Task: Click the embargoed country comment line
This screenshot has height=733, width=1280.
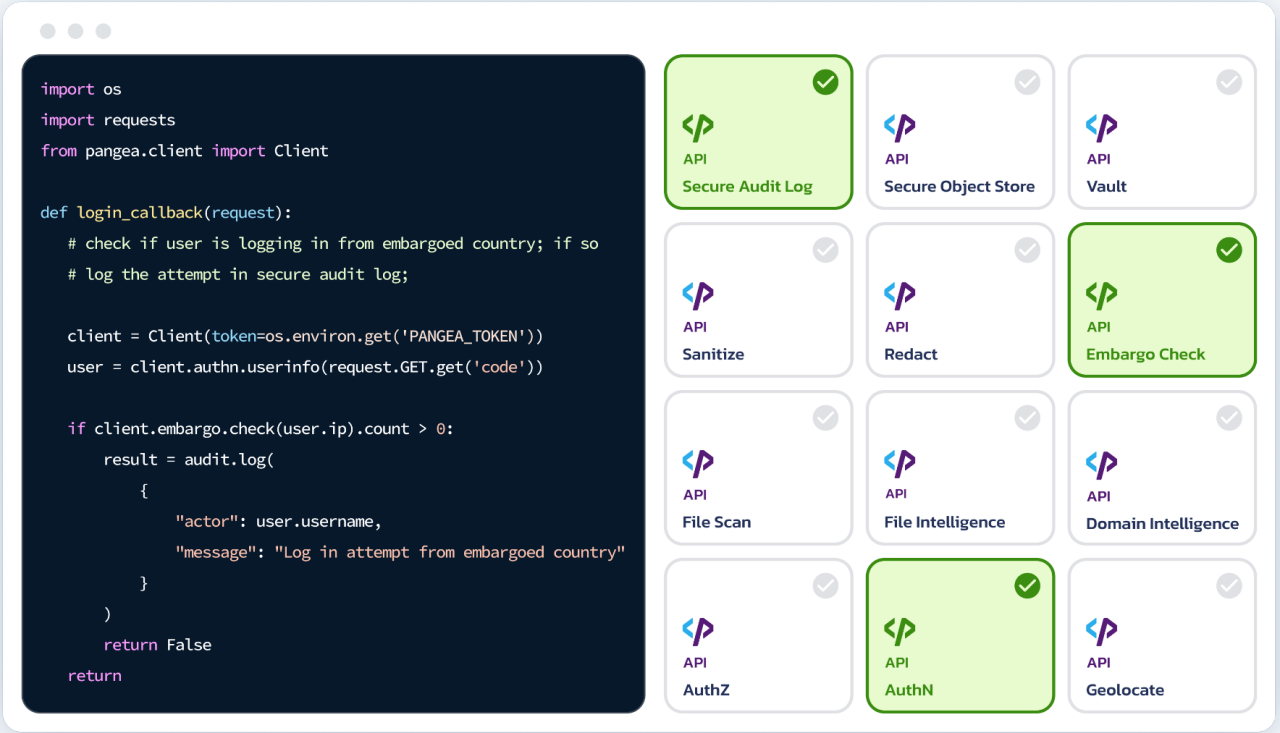Action: (x=333, y=243)
